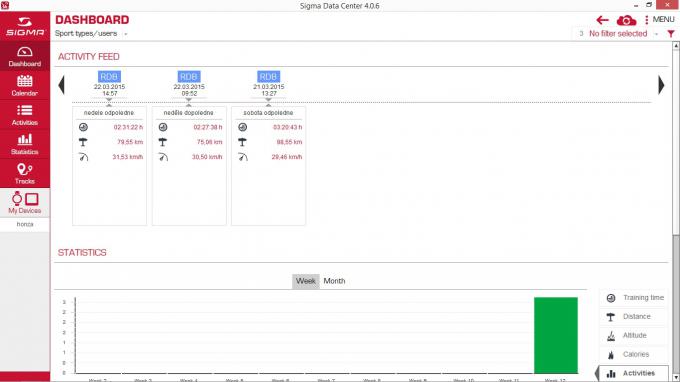The image size is (680, 382).
Task: Open the MENU button
Action: 659,20
